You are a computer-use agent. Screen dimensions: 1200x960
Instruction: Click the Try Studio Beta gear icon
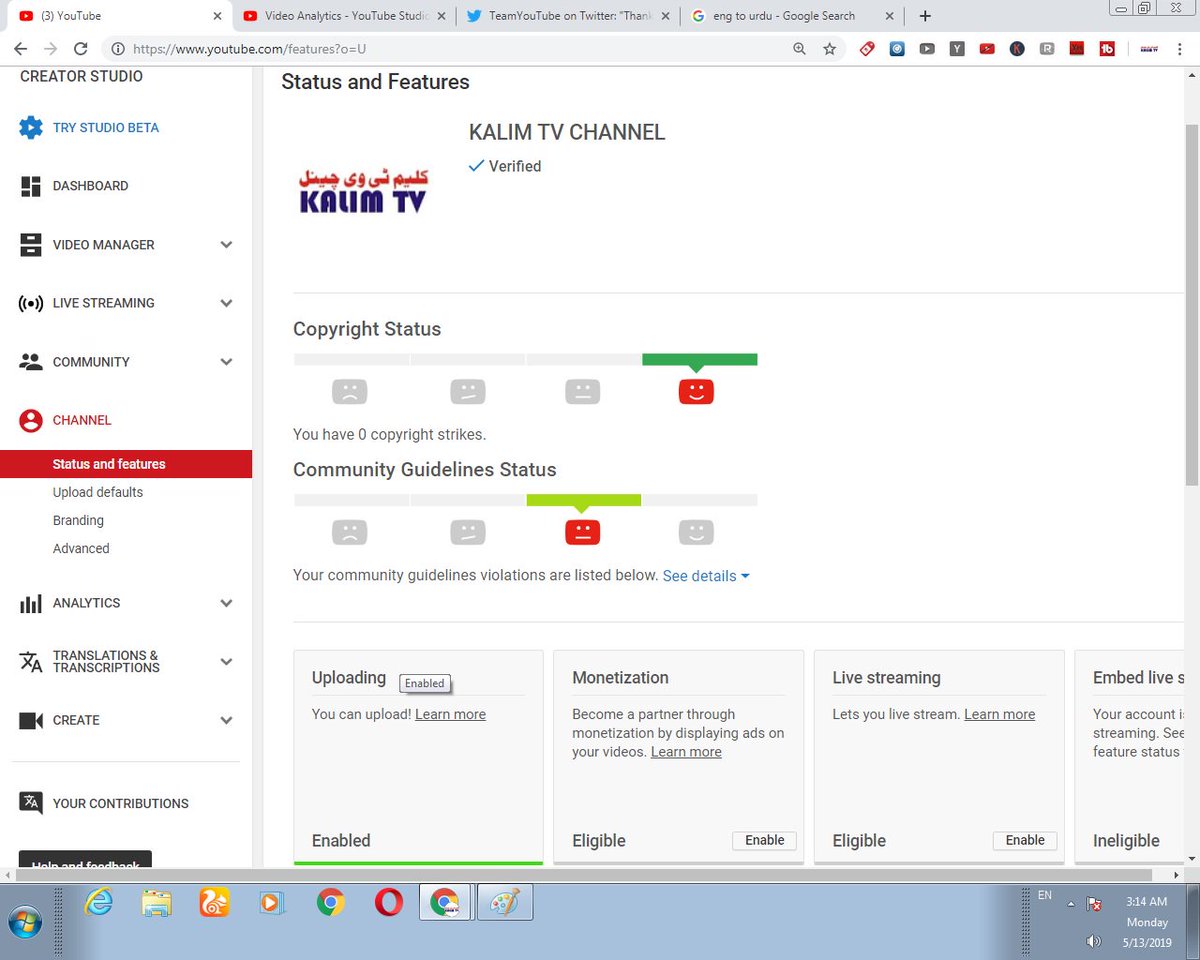coord(31,128)
